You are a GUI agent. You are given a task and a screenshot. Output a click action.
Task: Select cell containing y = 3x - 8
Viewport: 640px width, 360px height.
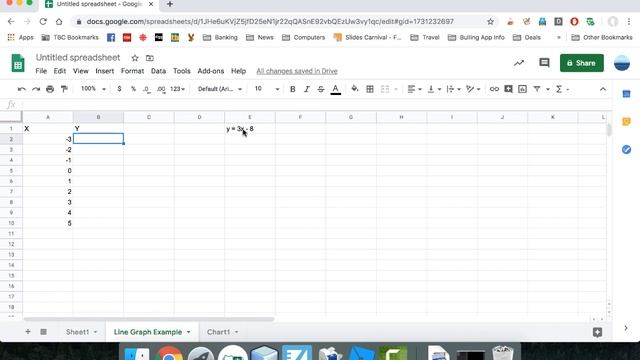tap(250, 129)
